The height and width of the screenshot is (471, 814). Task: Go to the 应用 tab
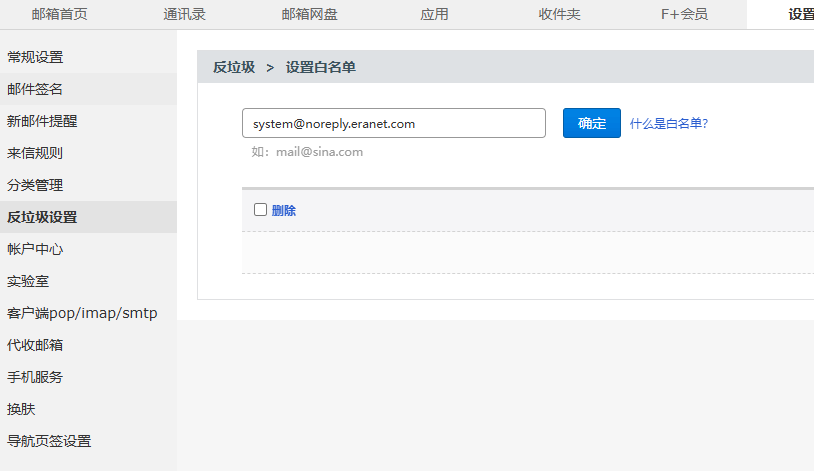click(x=434, y=14)
